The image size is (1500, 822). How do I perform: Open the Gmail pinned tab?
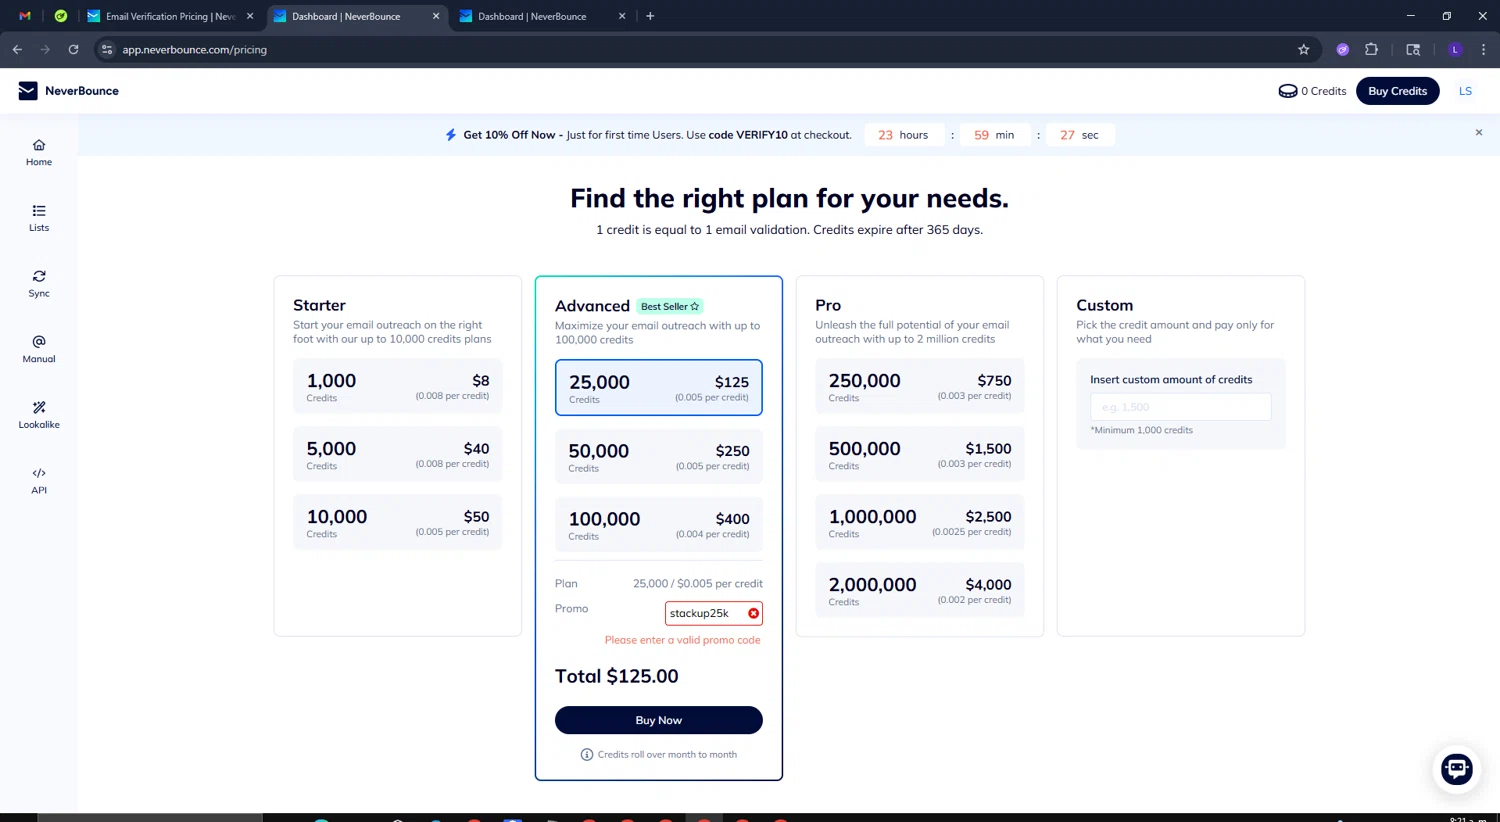(25, 16)
